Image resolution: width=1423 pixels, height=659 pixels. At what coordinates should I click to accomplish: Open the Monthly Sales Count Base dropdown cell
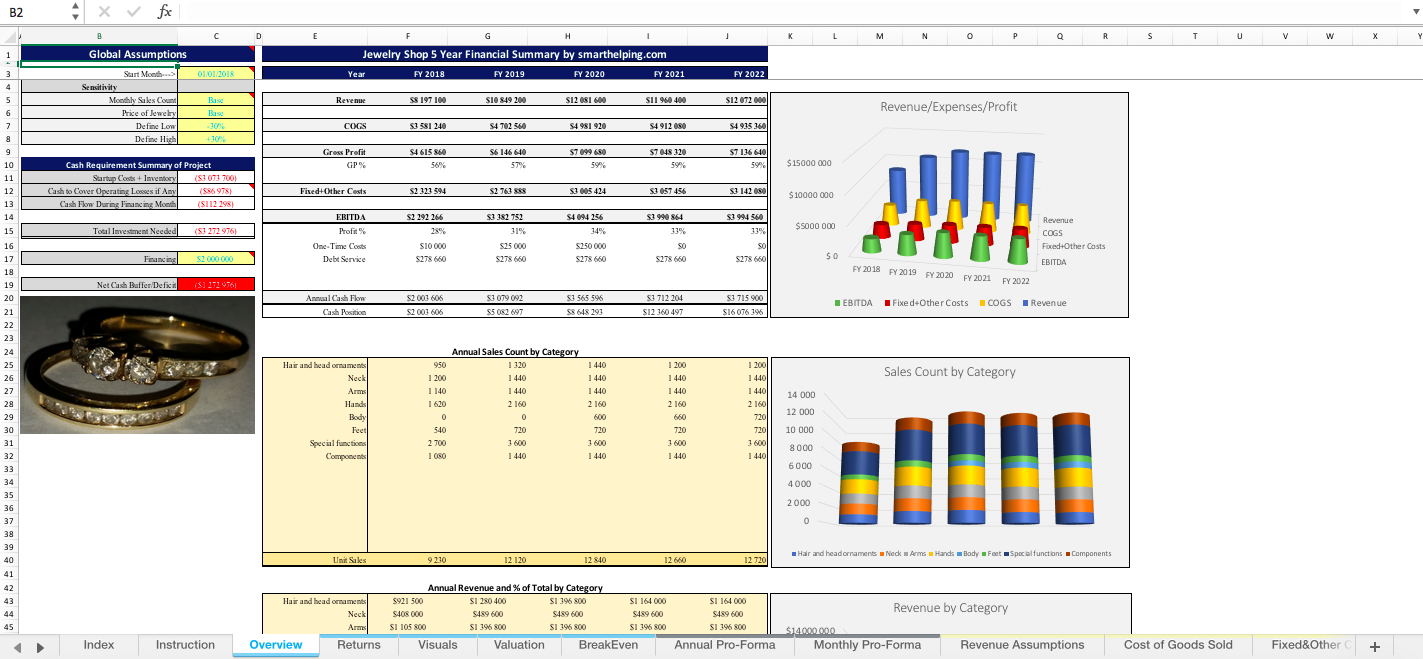(214, 101)
